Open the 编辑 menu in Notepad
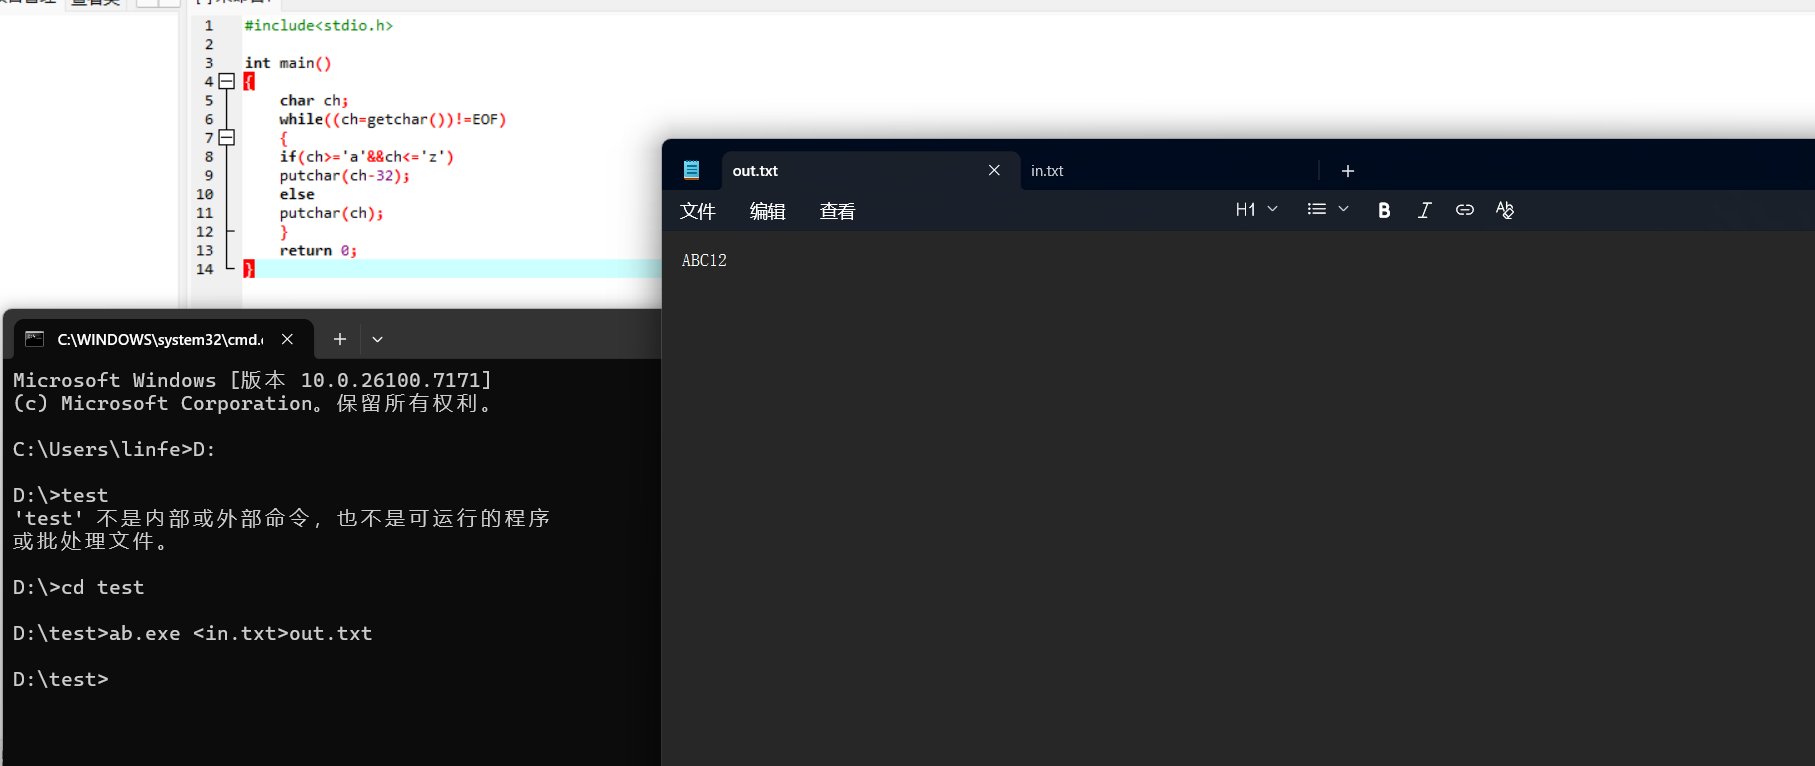 click(x=767, y=211)
